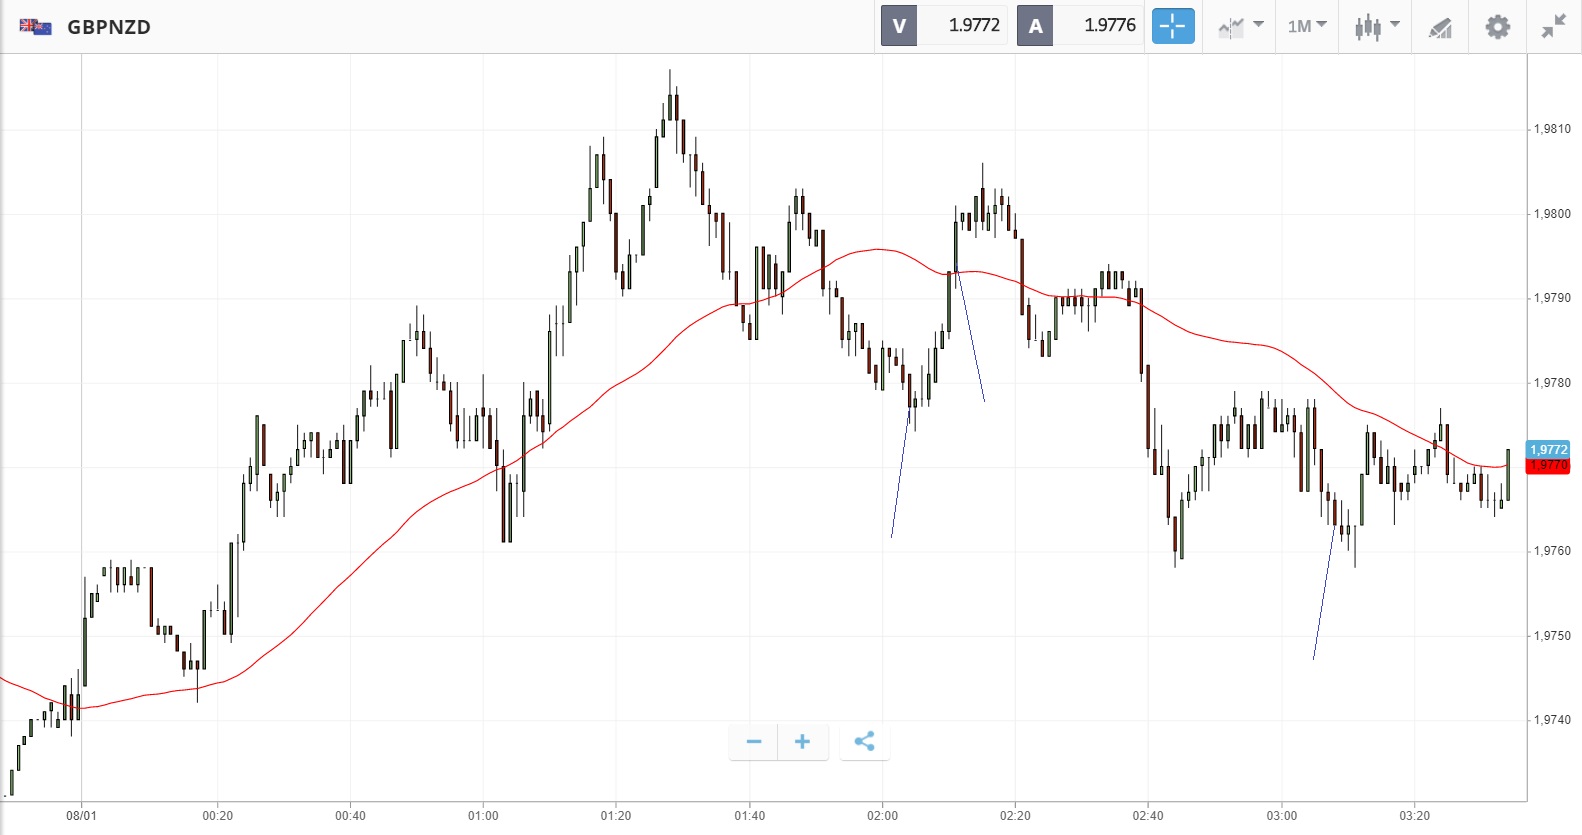
Task: Open the candlestick chart type dropdown
Action: [1376, 26]
